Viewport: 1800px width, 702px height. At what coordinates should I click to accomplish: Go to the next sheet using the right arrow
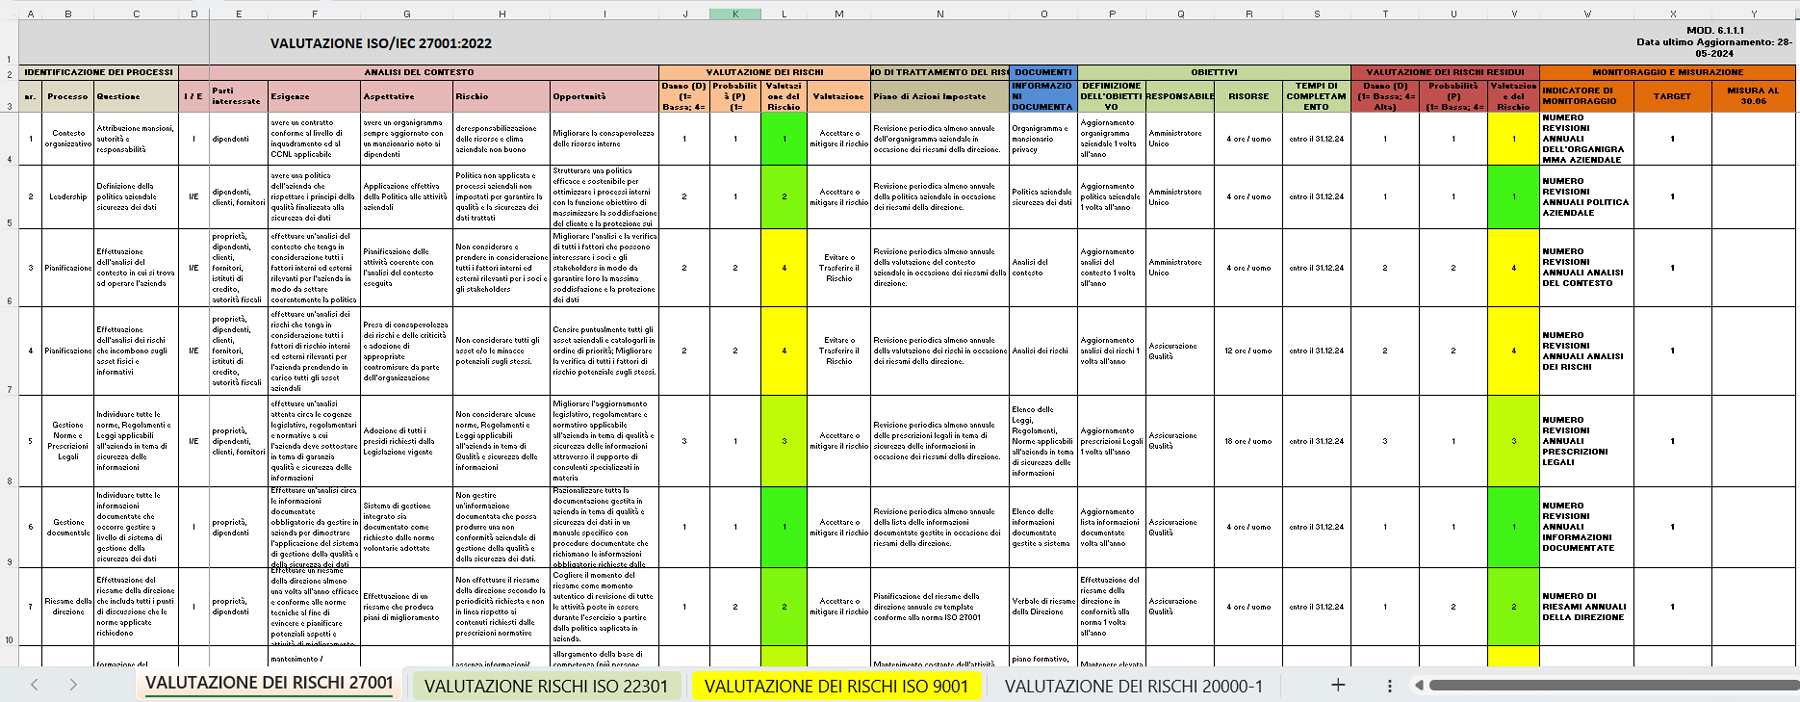pyautogui.click(x=73, y=685)
